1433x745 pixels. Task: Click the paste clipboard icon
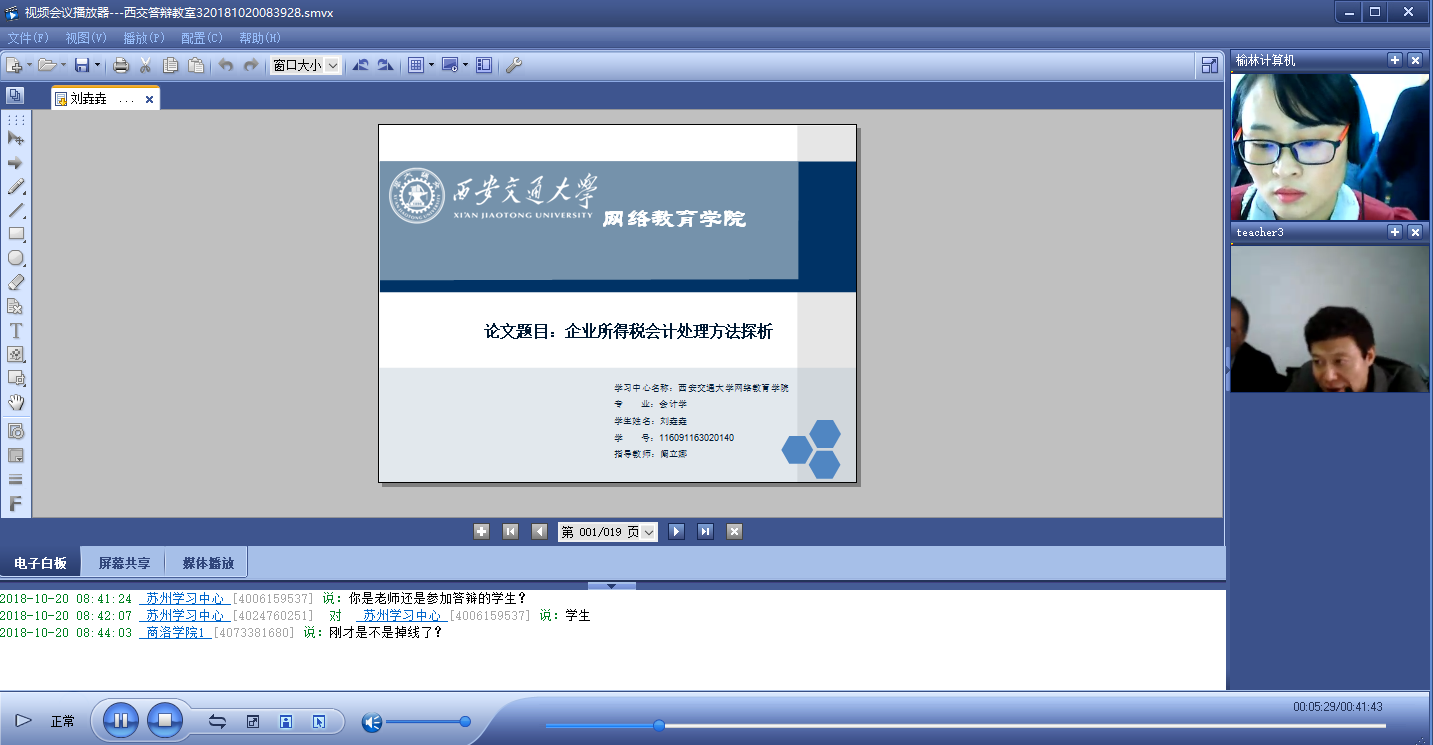196,65
